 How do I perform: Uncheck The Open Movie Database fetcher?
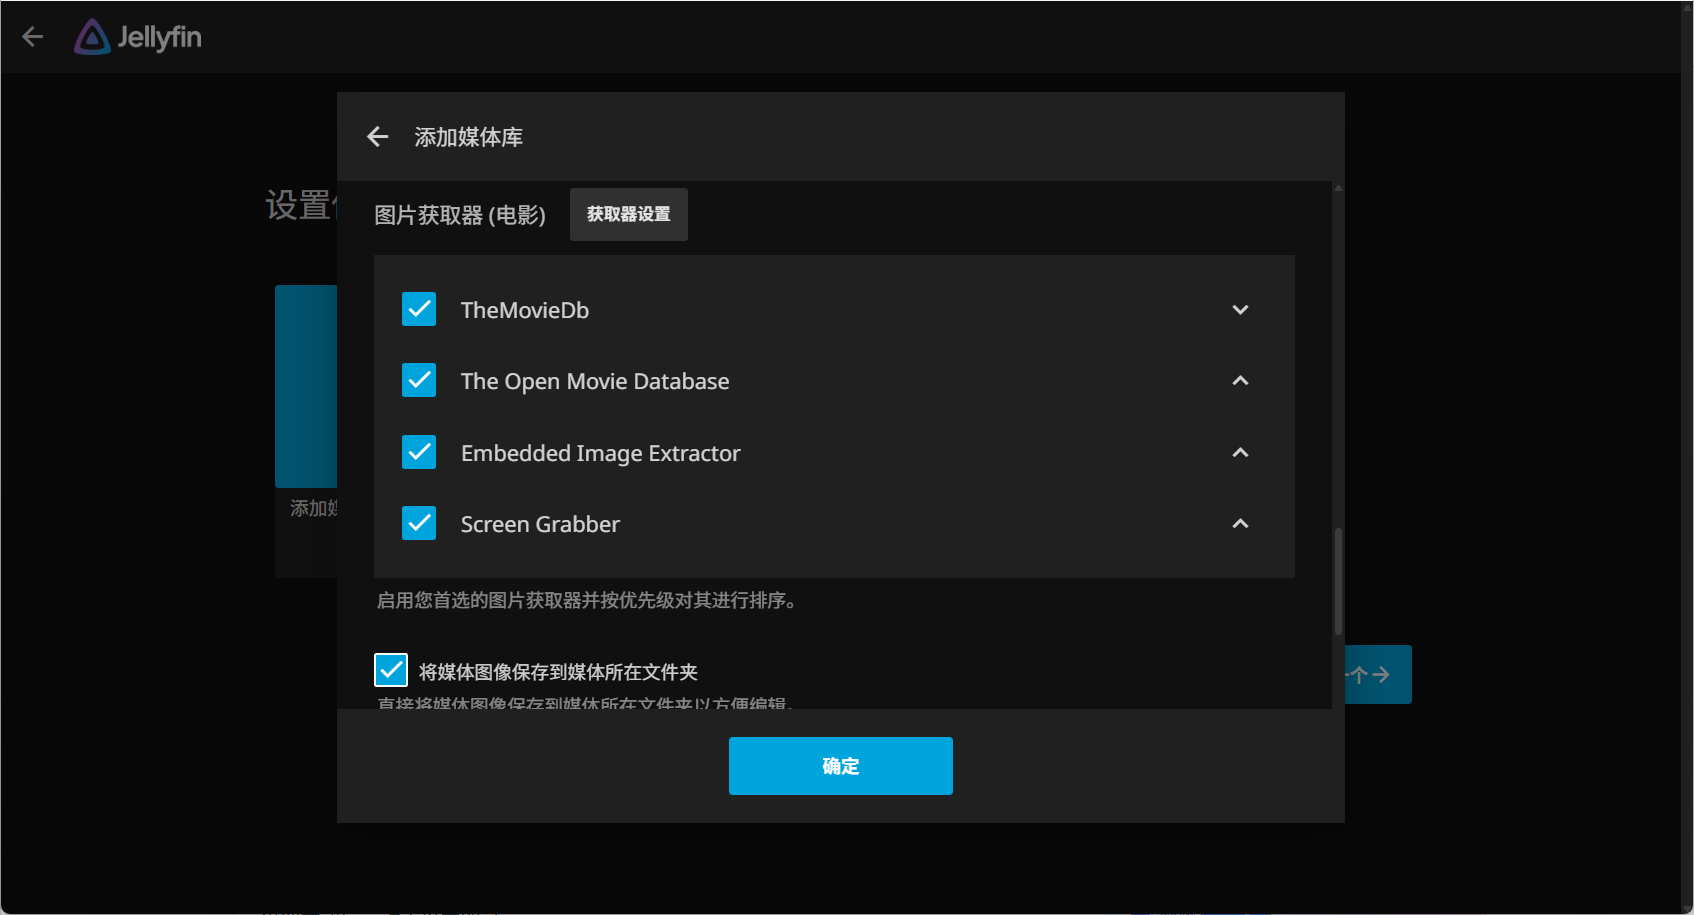(x=419, y=380)
